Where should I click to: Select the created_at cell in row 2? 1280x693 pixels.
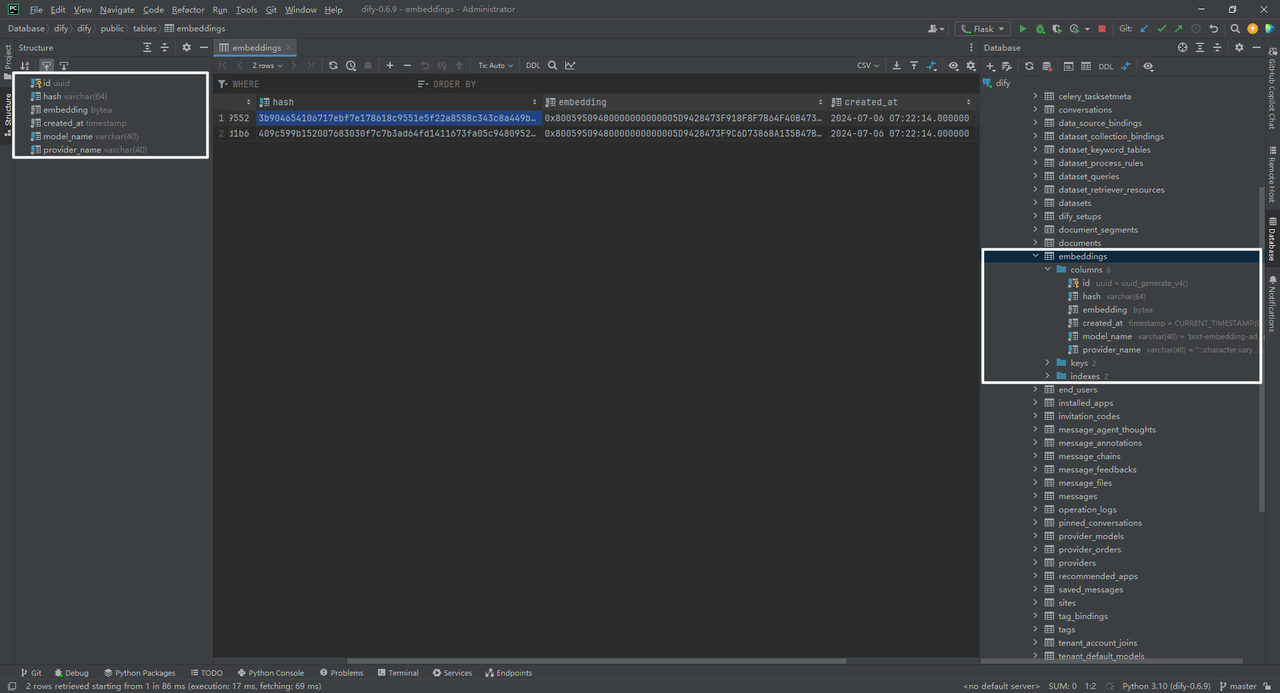[903, 133]
